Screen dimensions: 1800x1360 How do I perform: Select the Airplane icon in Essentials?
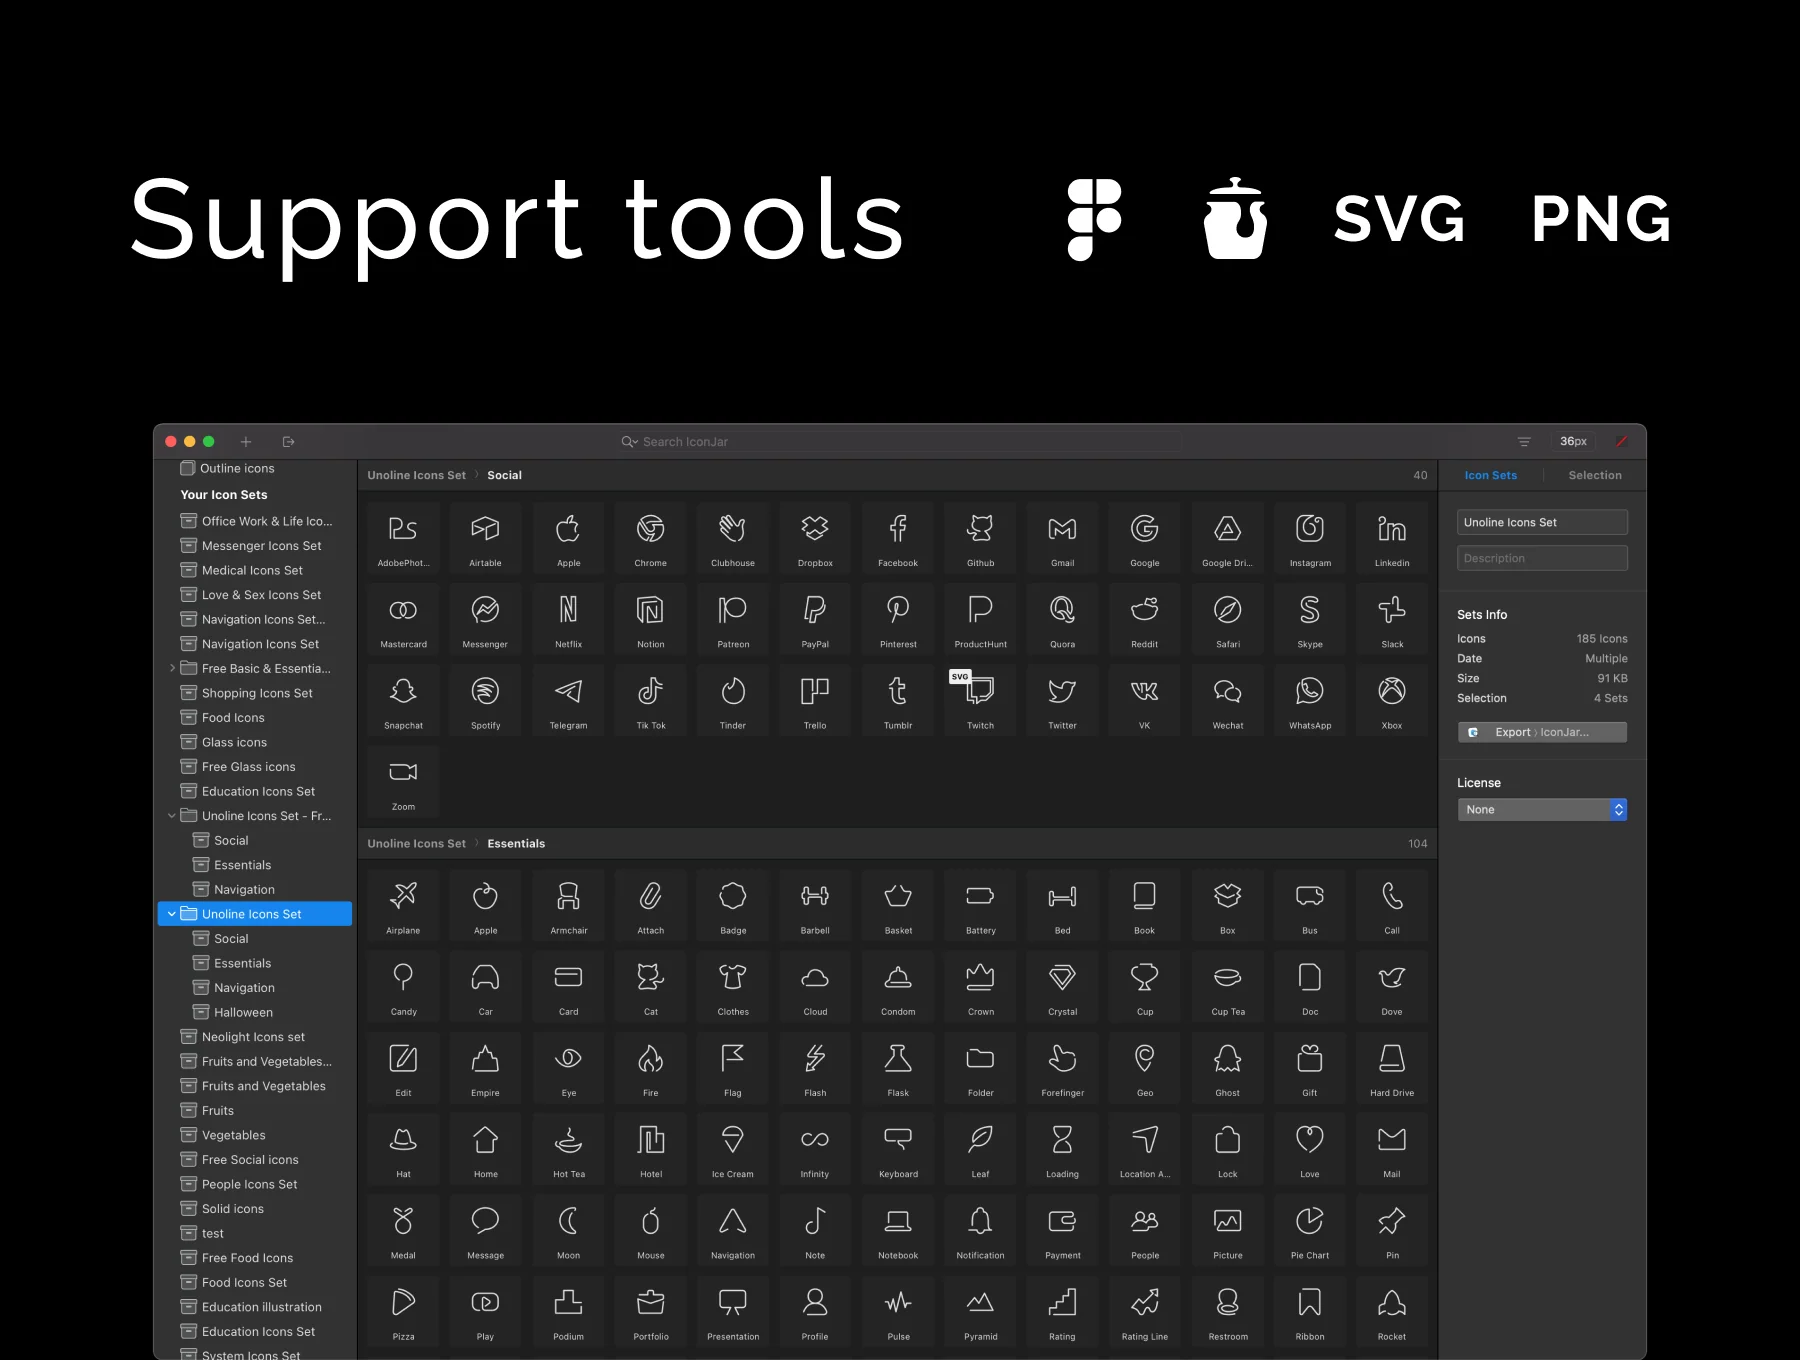tap(403, 905)
